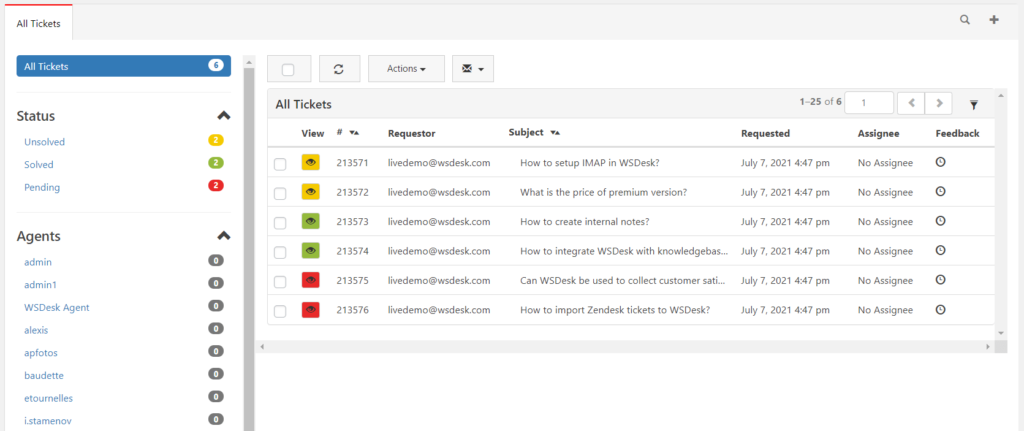This screenshot has height=431, width=1024.
Task: Go to next page arrow
Action: (x=939, y=103)
